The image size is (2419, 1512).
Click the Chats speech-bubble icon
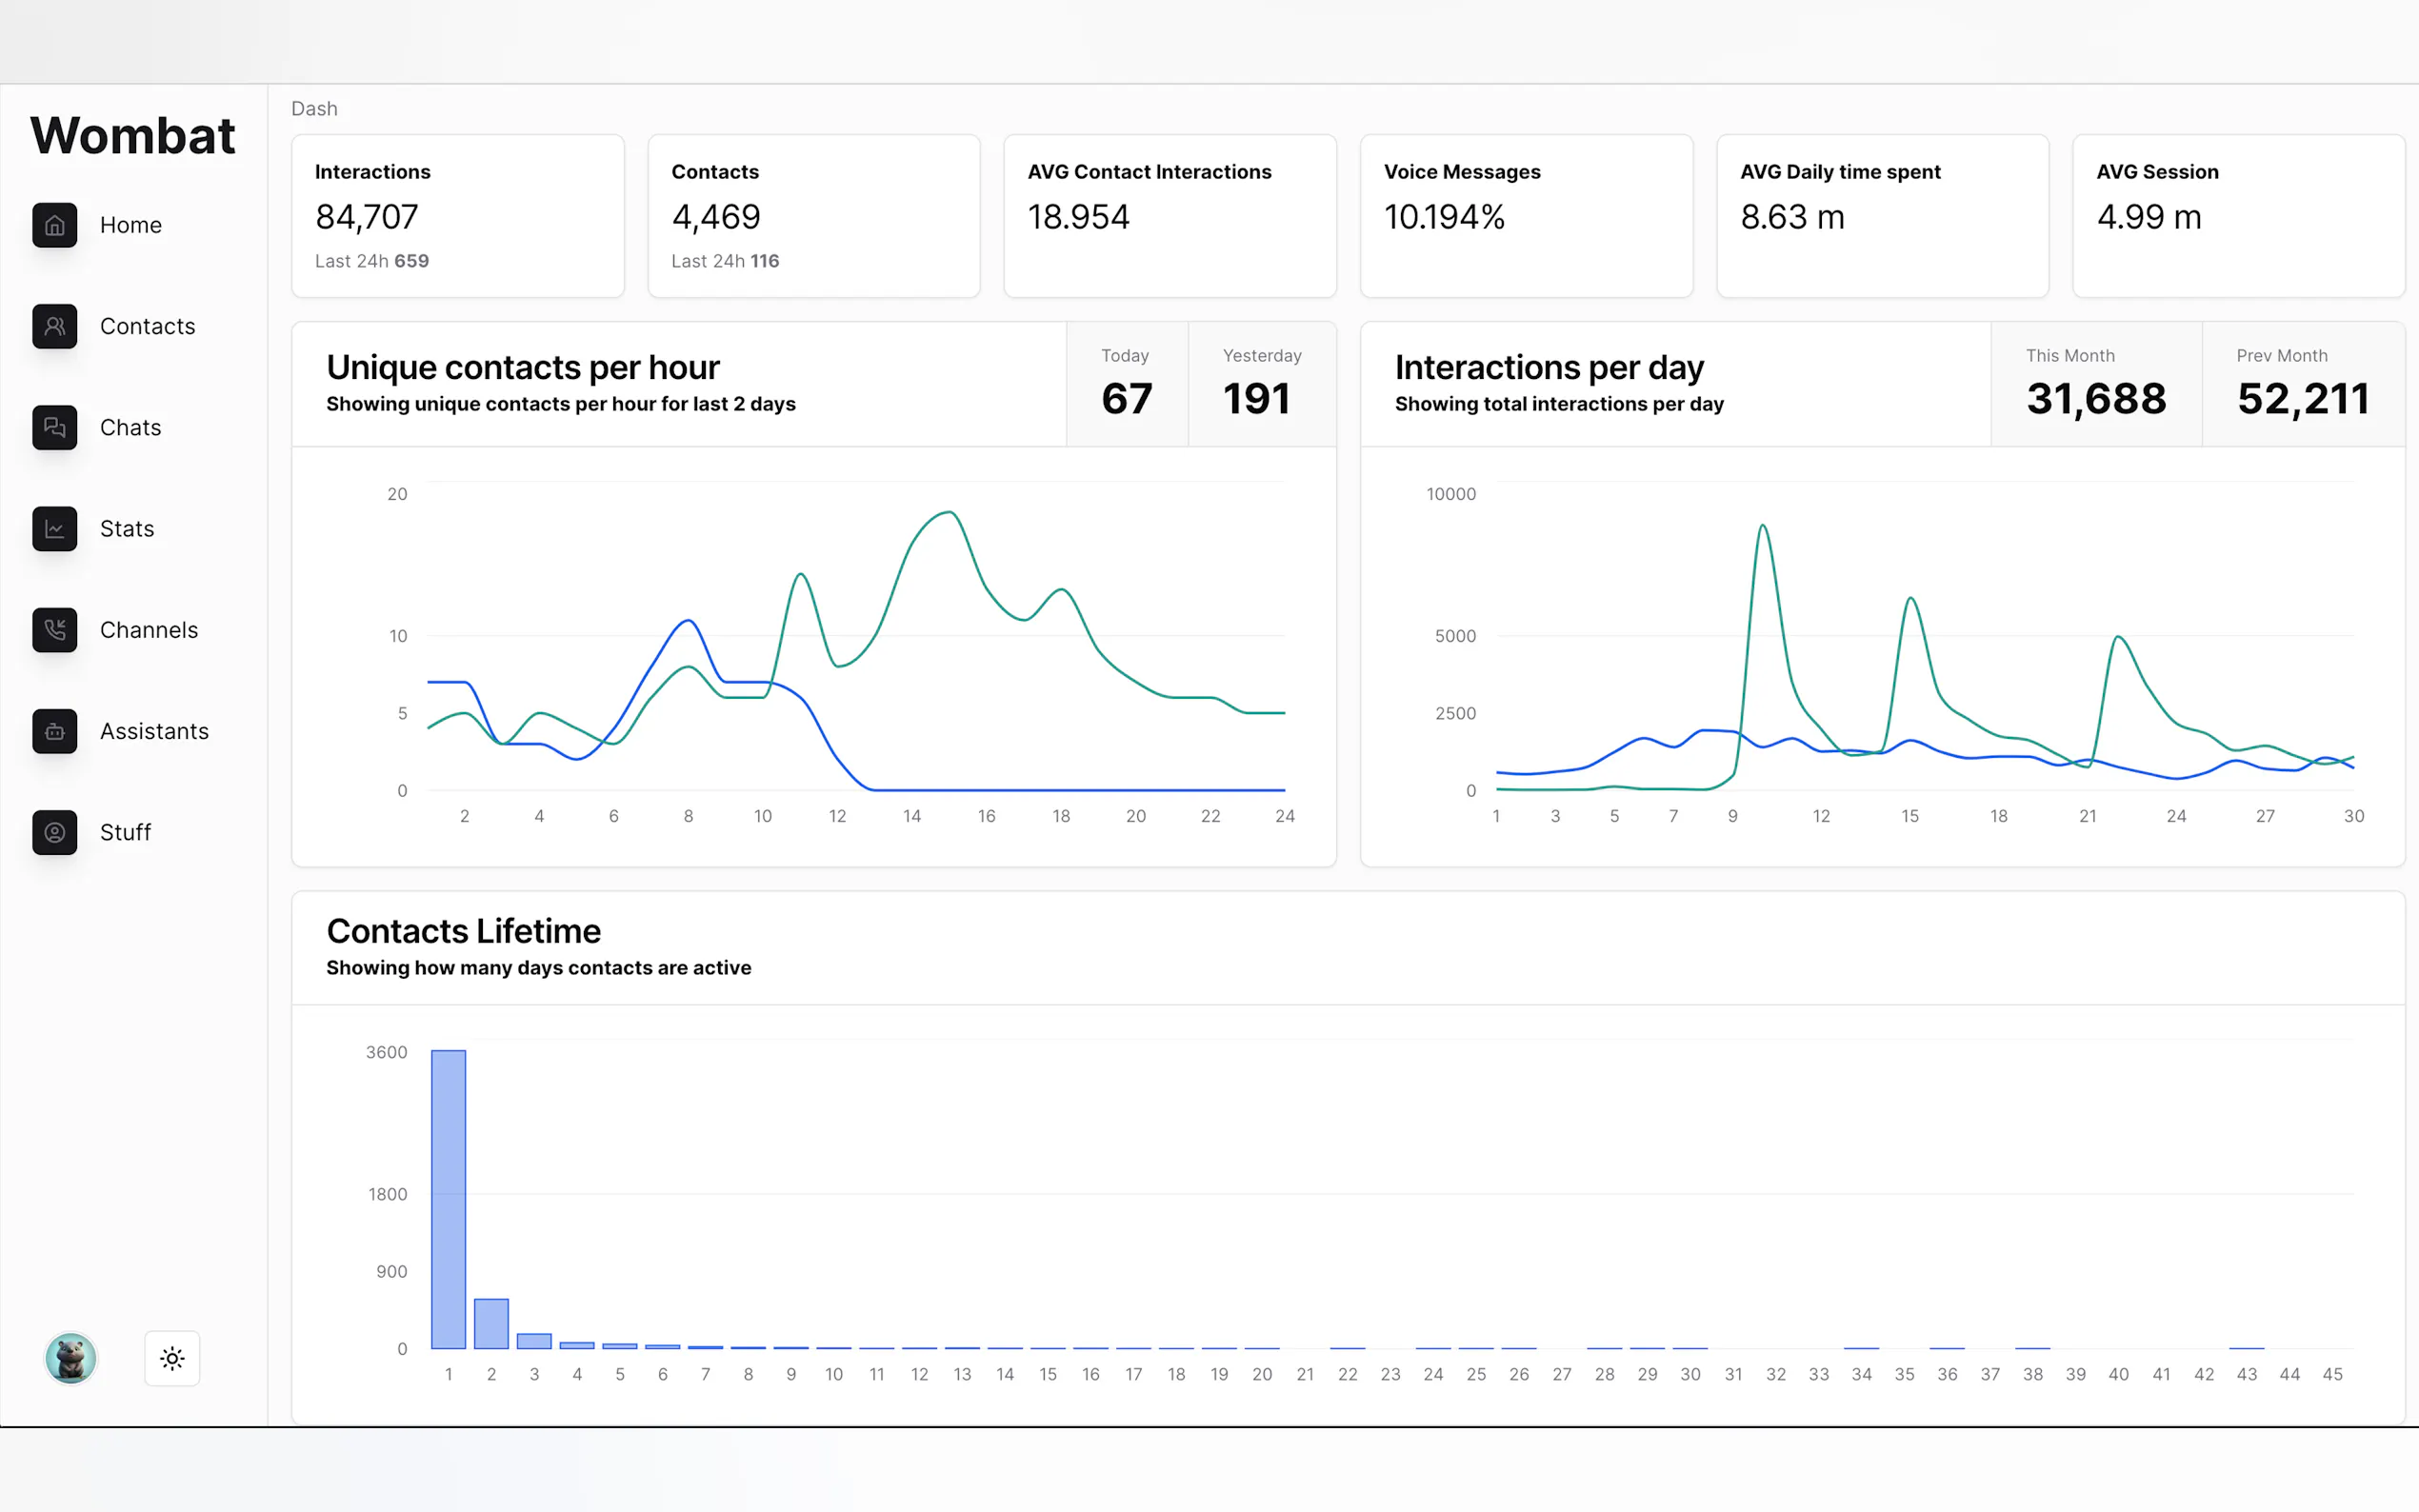[54, 427]
